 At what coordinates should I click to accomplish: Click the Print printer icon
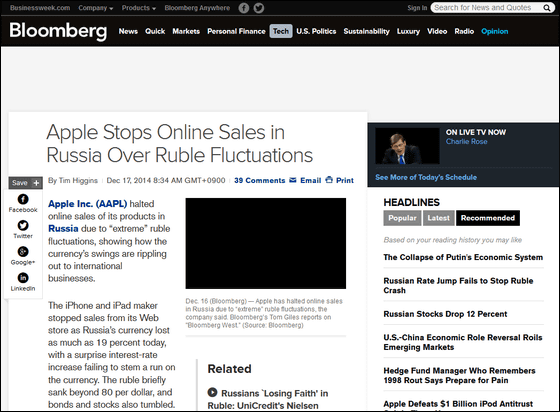pos(329,180)
